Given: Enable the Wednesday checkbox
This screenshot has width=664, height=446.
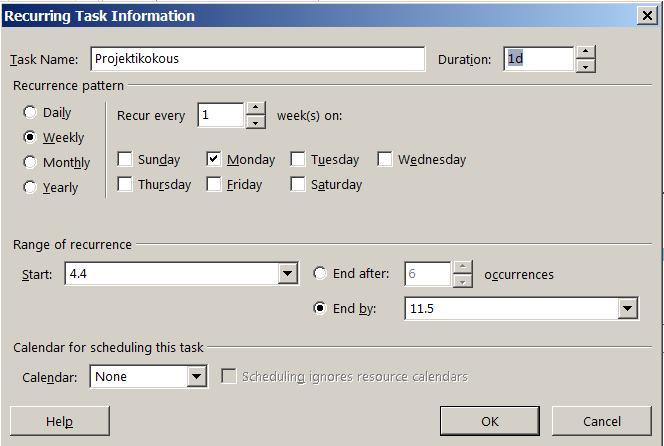Looking at the screenshot, I should pyautogui.click(x=385, y=159).
